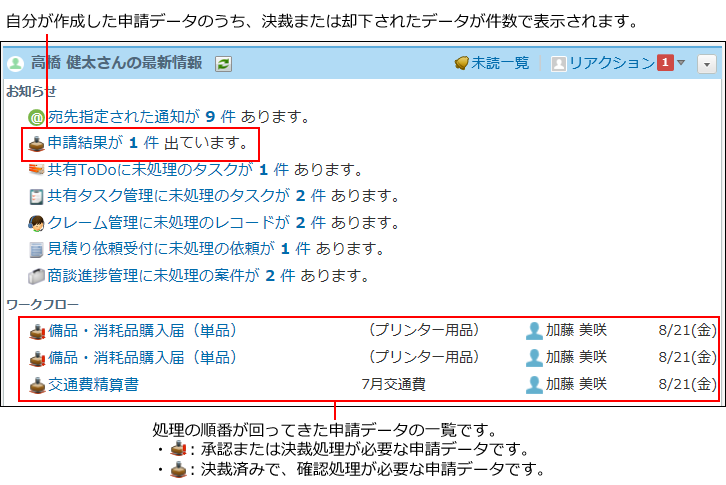Click the person icon beside リアクション
This screenshot has width=726, height=485.
pyautogui.click(x=558, y=63)
